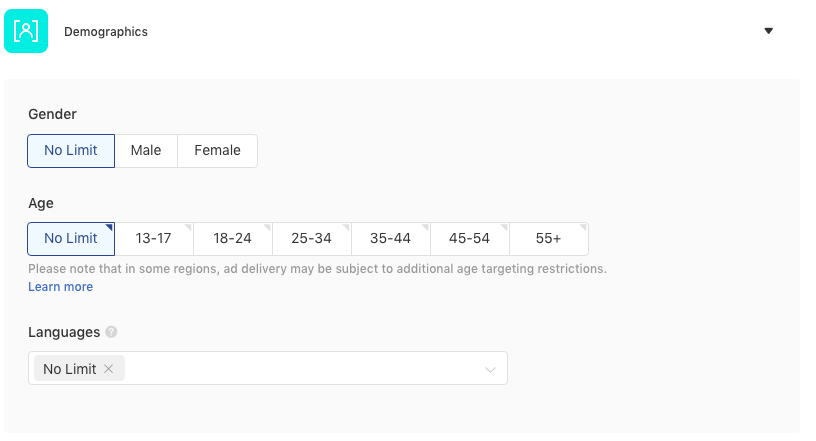
Task: Click the Demographics section title
Action: (x=106, y=32)
